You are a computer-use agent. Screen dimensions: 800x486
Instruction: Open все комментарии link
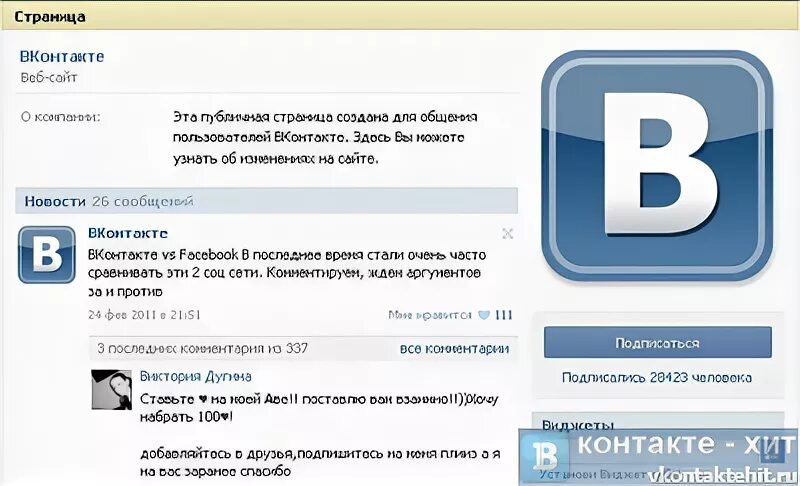click(454, 349)
